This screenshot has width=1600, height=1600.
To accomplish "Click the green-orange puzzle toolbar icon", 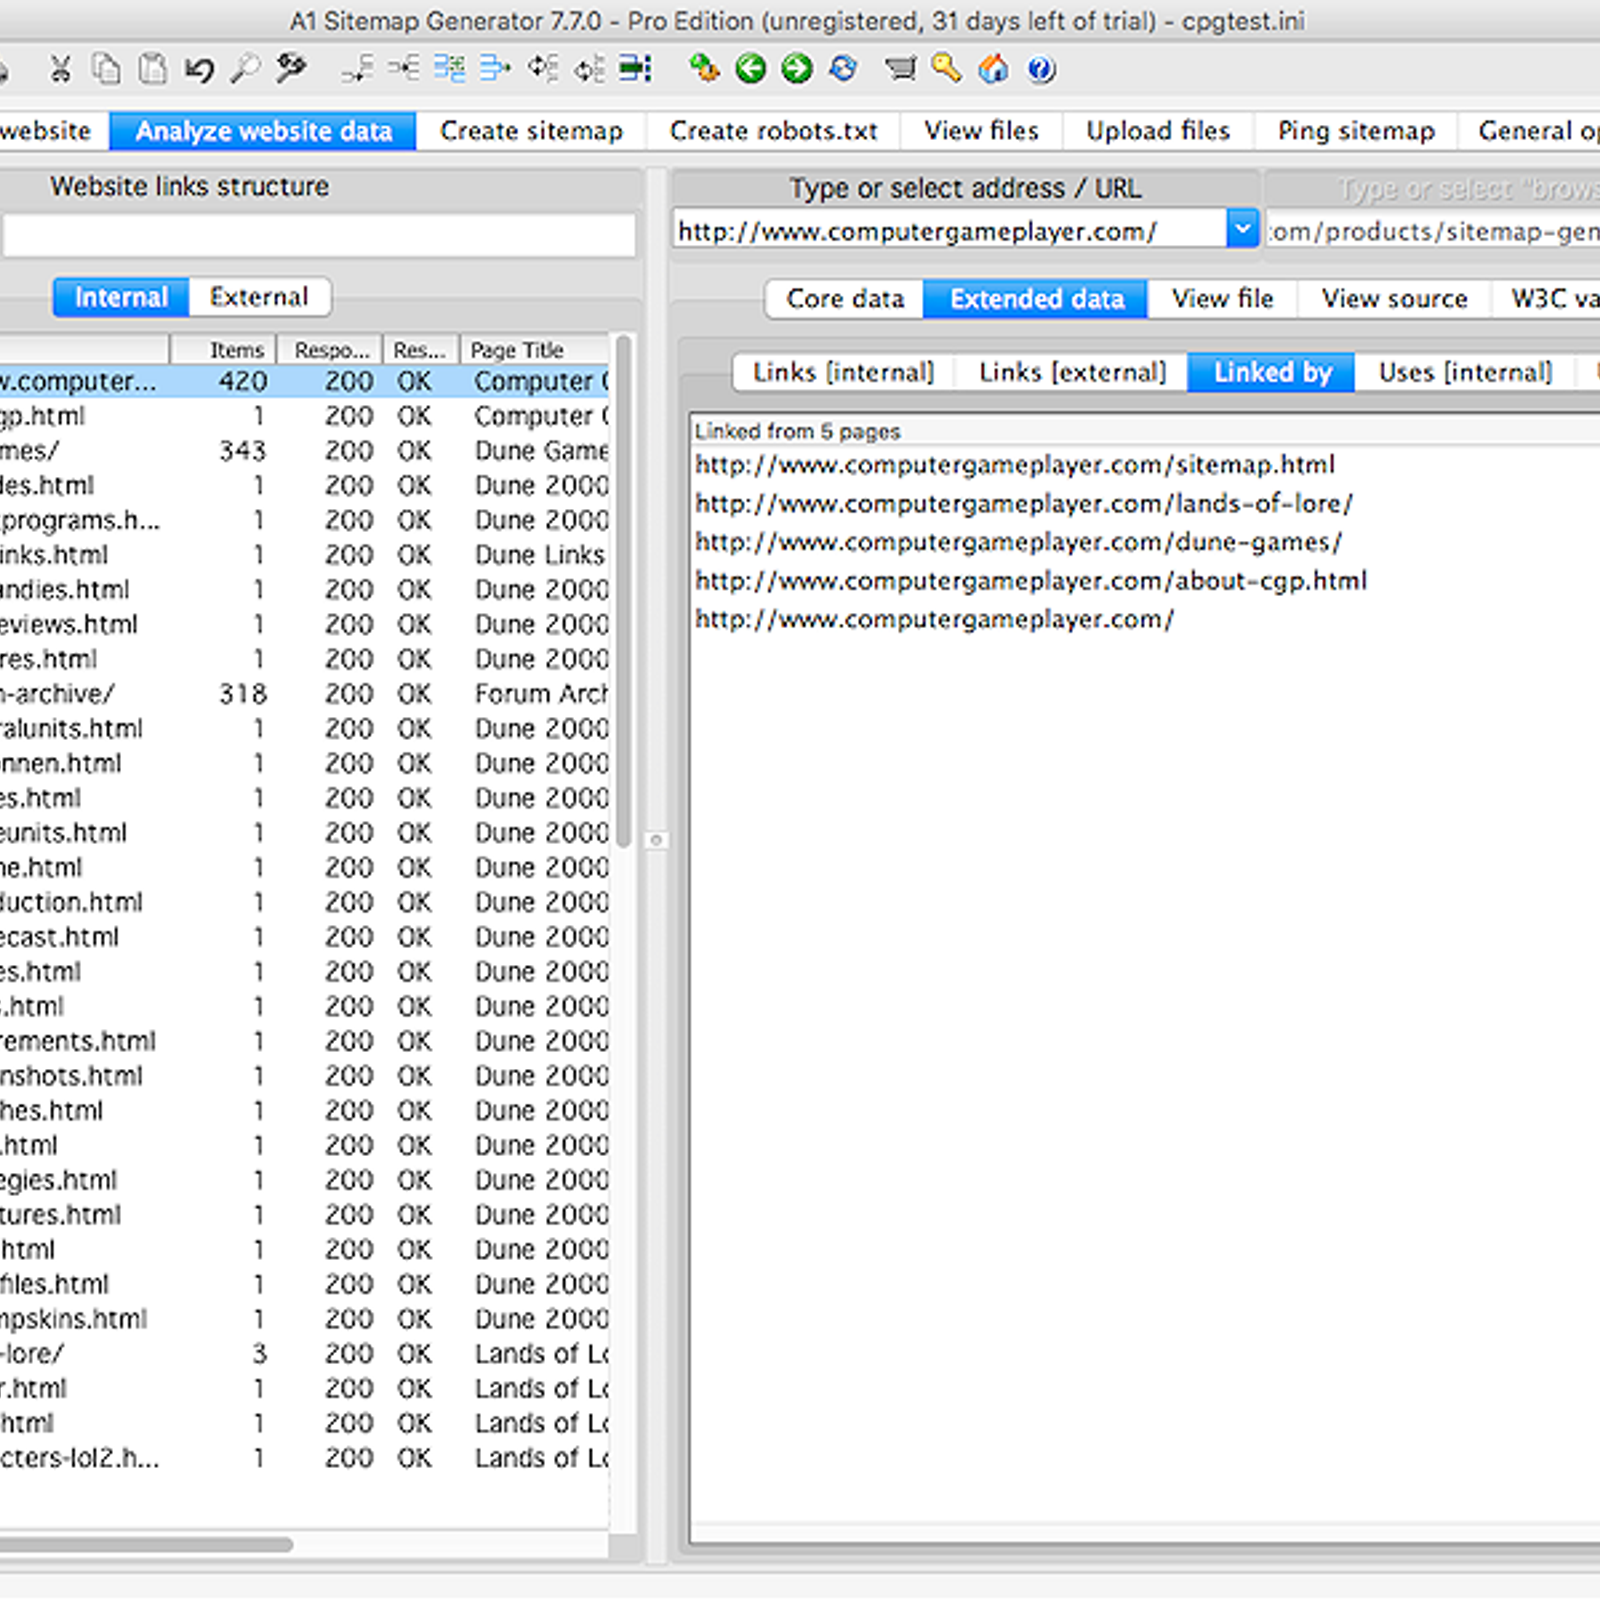I will pyautogui.click(x=704, y=69).
